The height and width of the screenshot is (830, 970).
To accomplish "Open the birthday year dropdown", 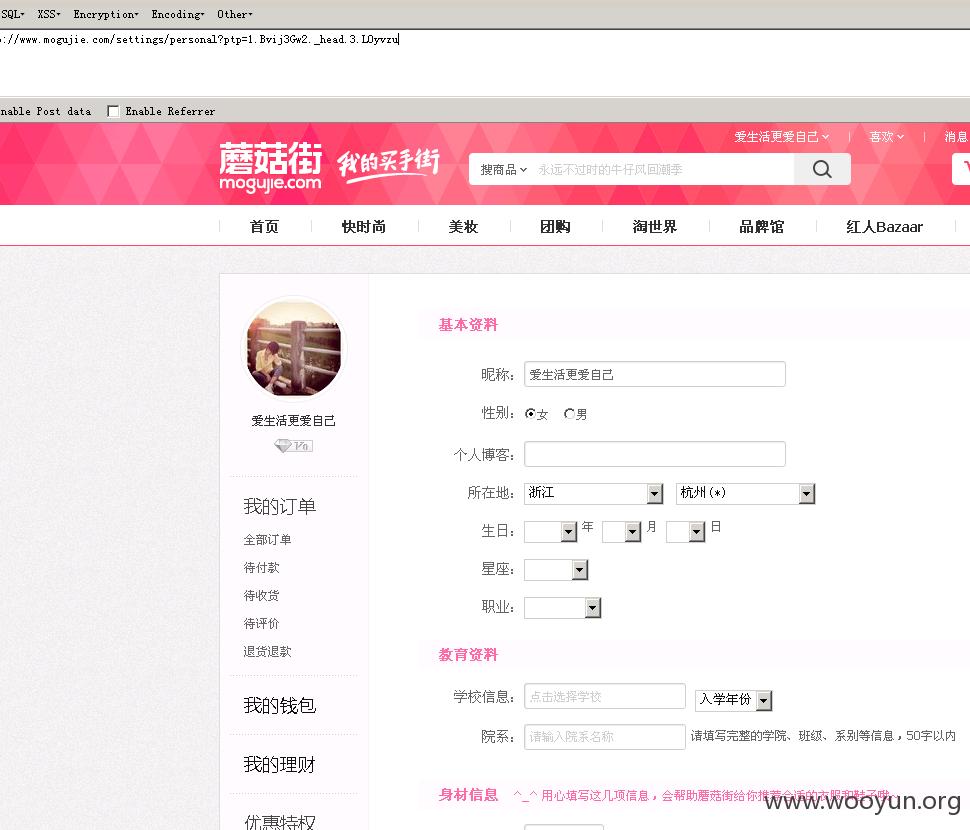I will point(551,531).
